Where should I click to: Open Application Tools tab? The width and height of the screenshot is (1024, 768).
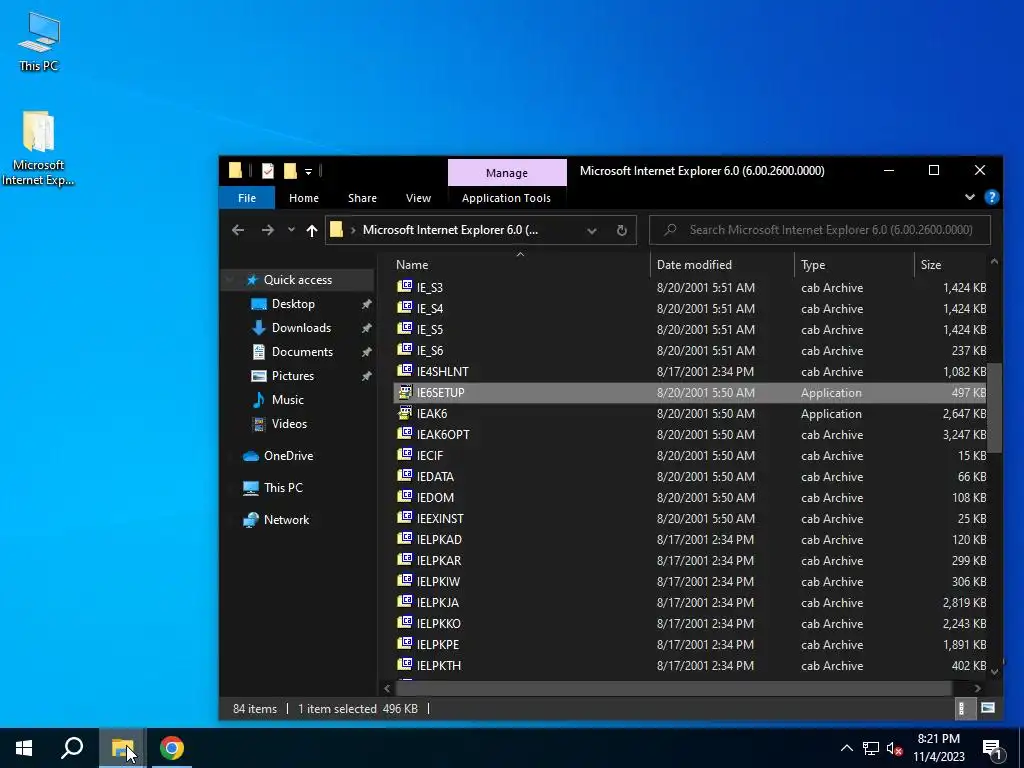[506, 198]
